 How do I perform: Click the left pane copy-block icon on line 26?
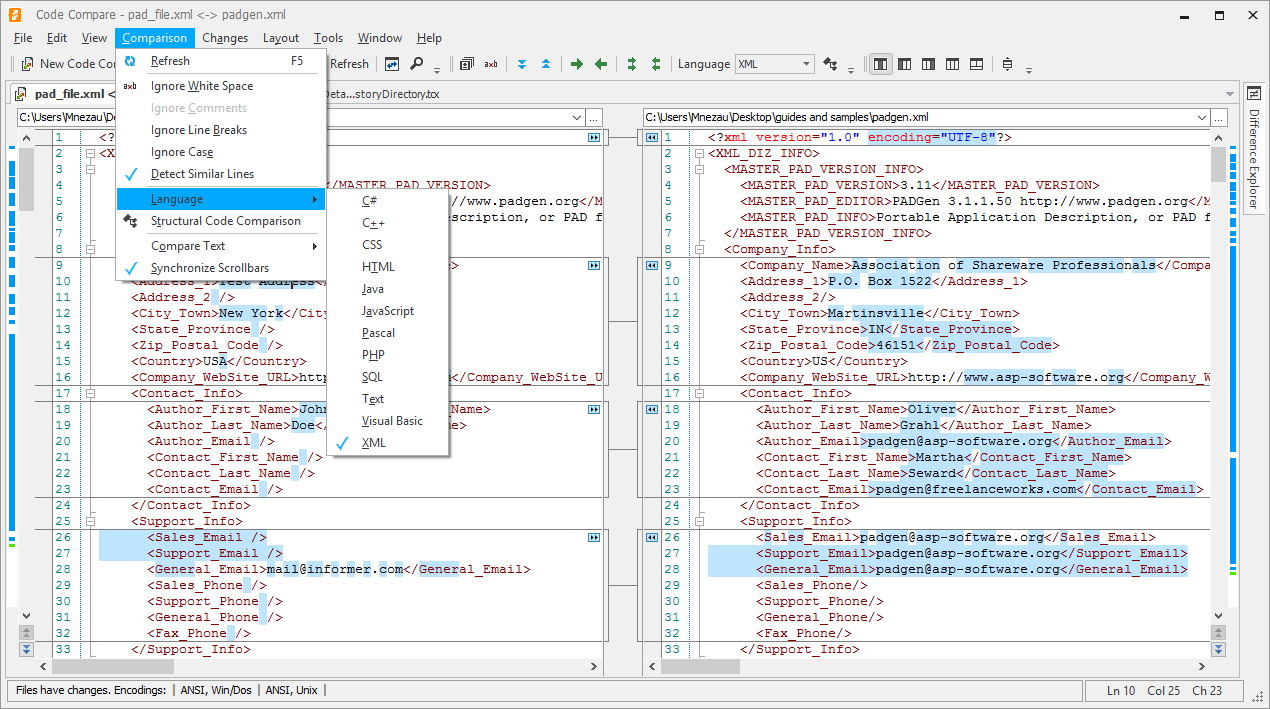[x=594, y=537]
